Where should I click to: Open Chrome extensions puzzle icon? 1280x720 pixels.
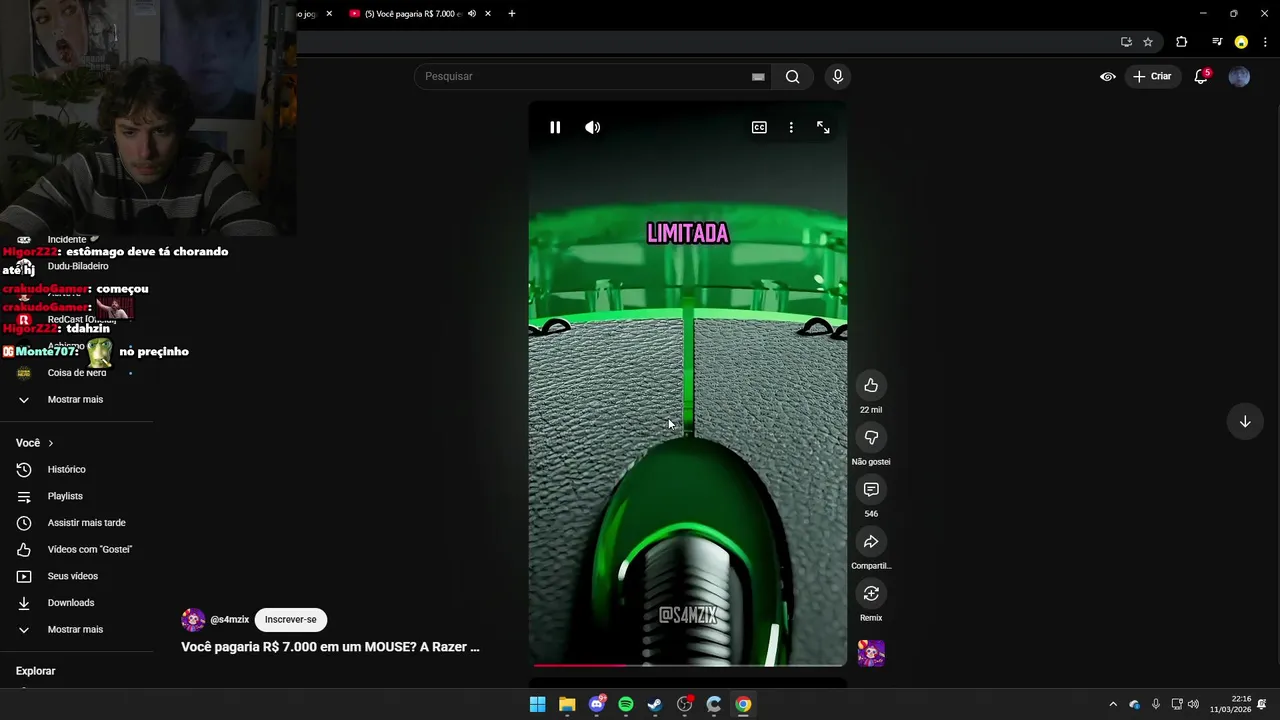click(1181, 42)
